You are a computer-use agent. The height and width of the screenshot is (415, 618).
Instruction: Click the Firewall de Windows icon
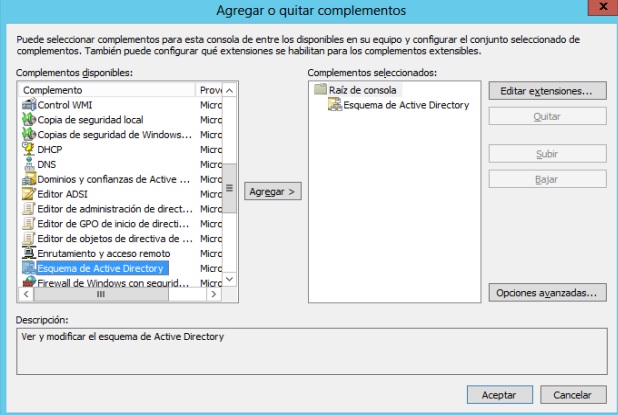29,283
